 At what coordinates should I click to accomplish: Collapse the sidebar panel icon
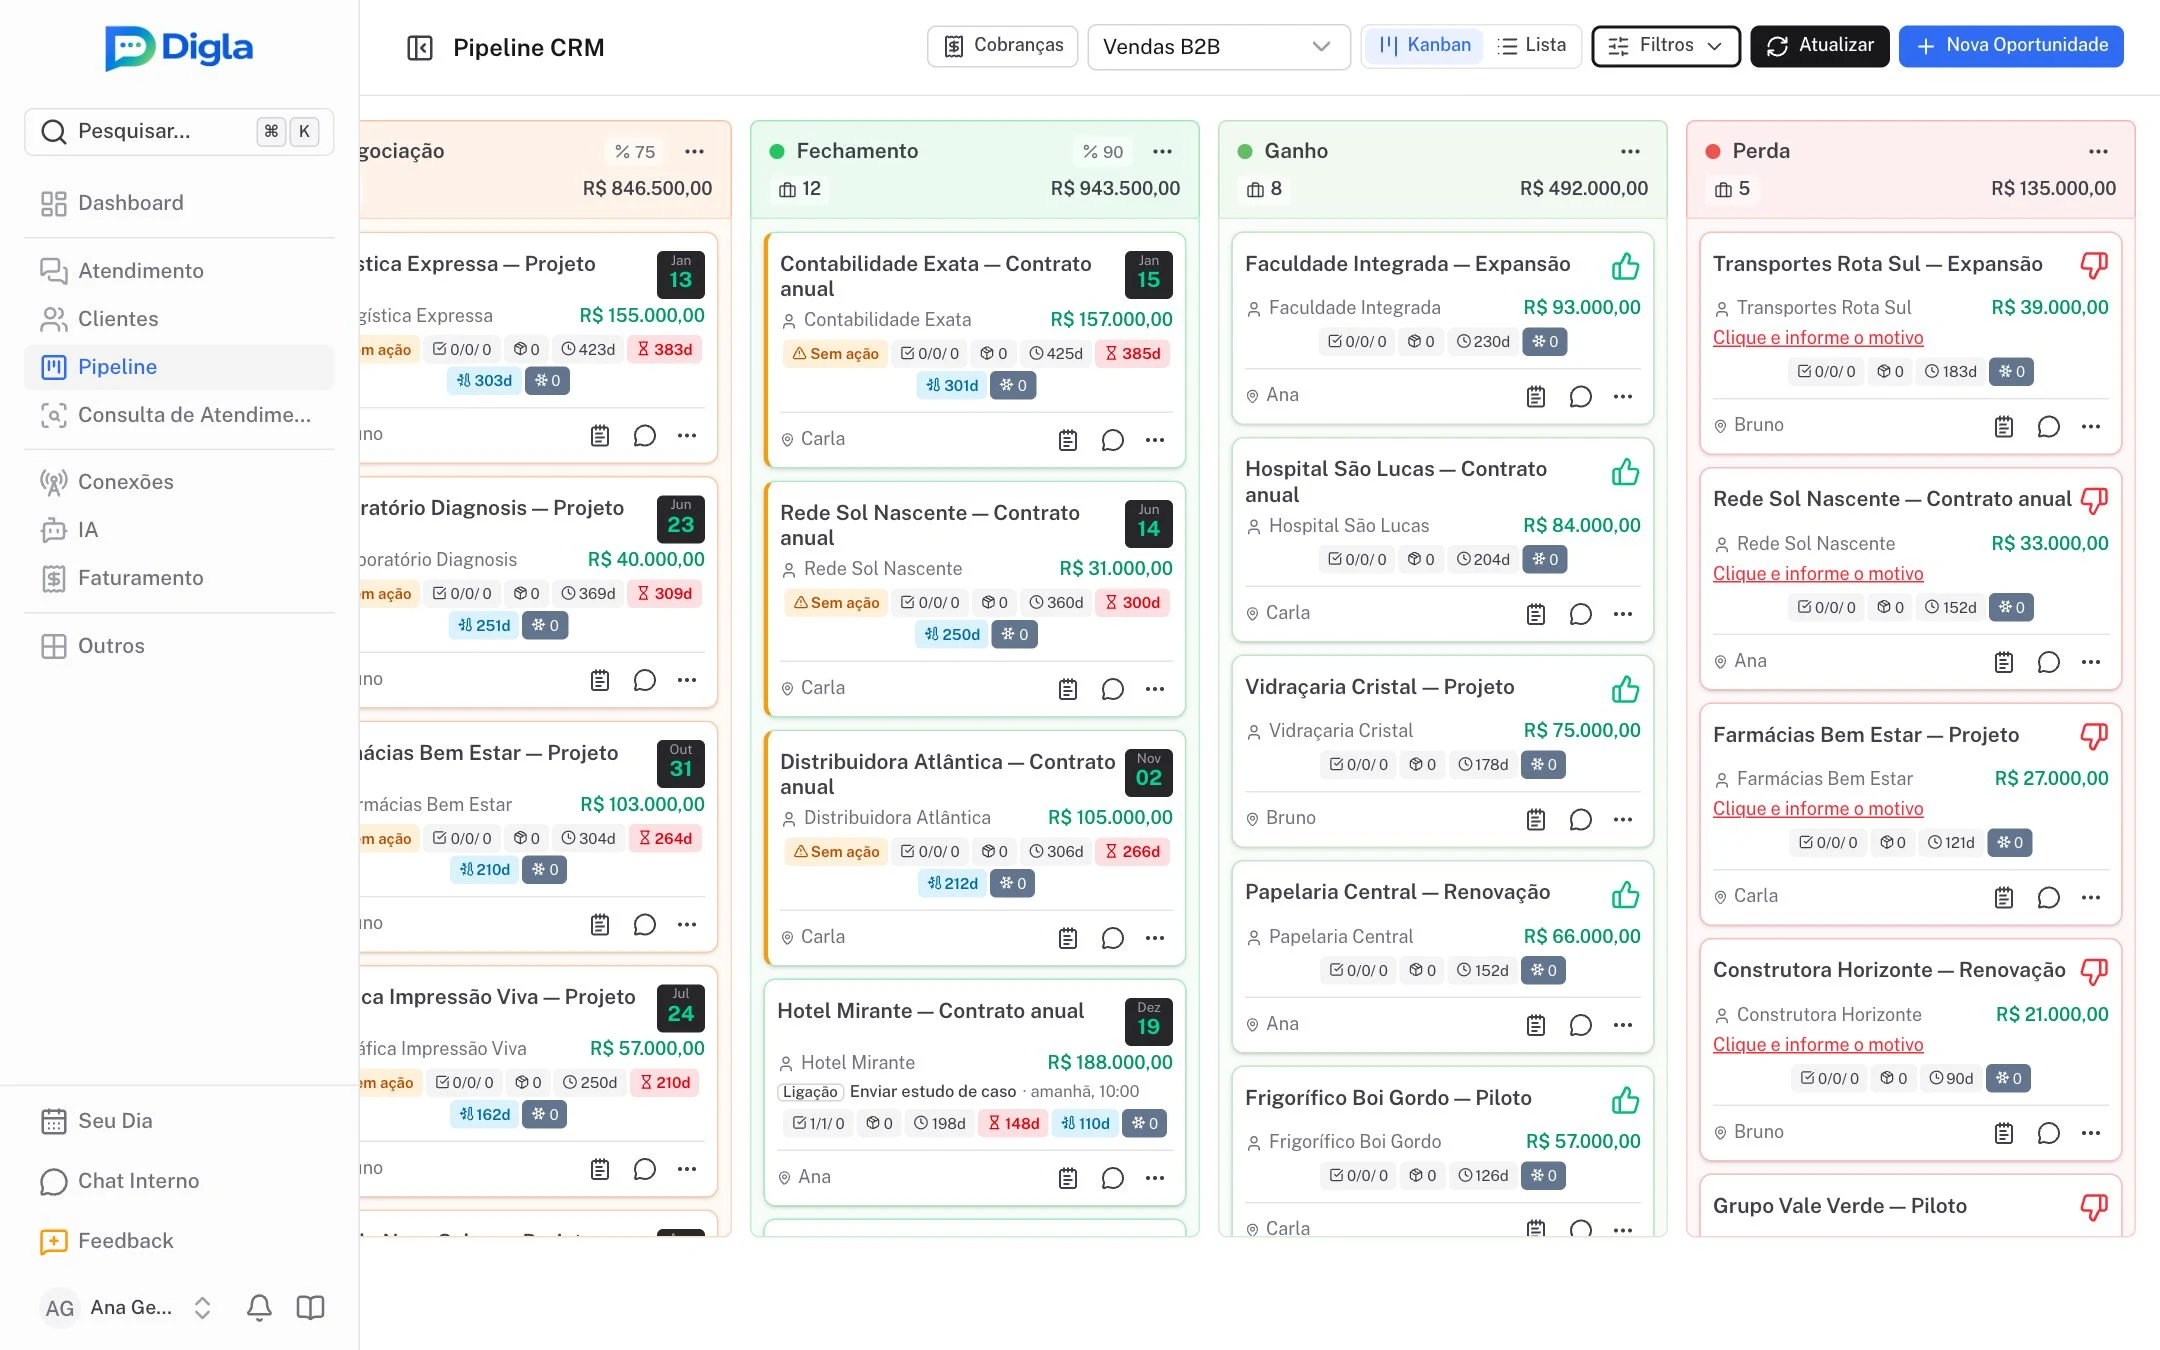(420, 47)
